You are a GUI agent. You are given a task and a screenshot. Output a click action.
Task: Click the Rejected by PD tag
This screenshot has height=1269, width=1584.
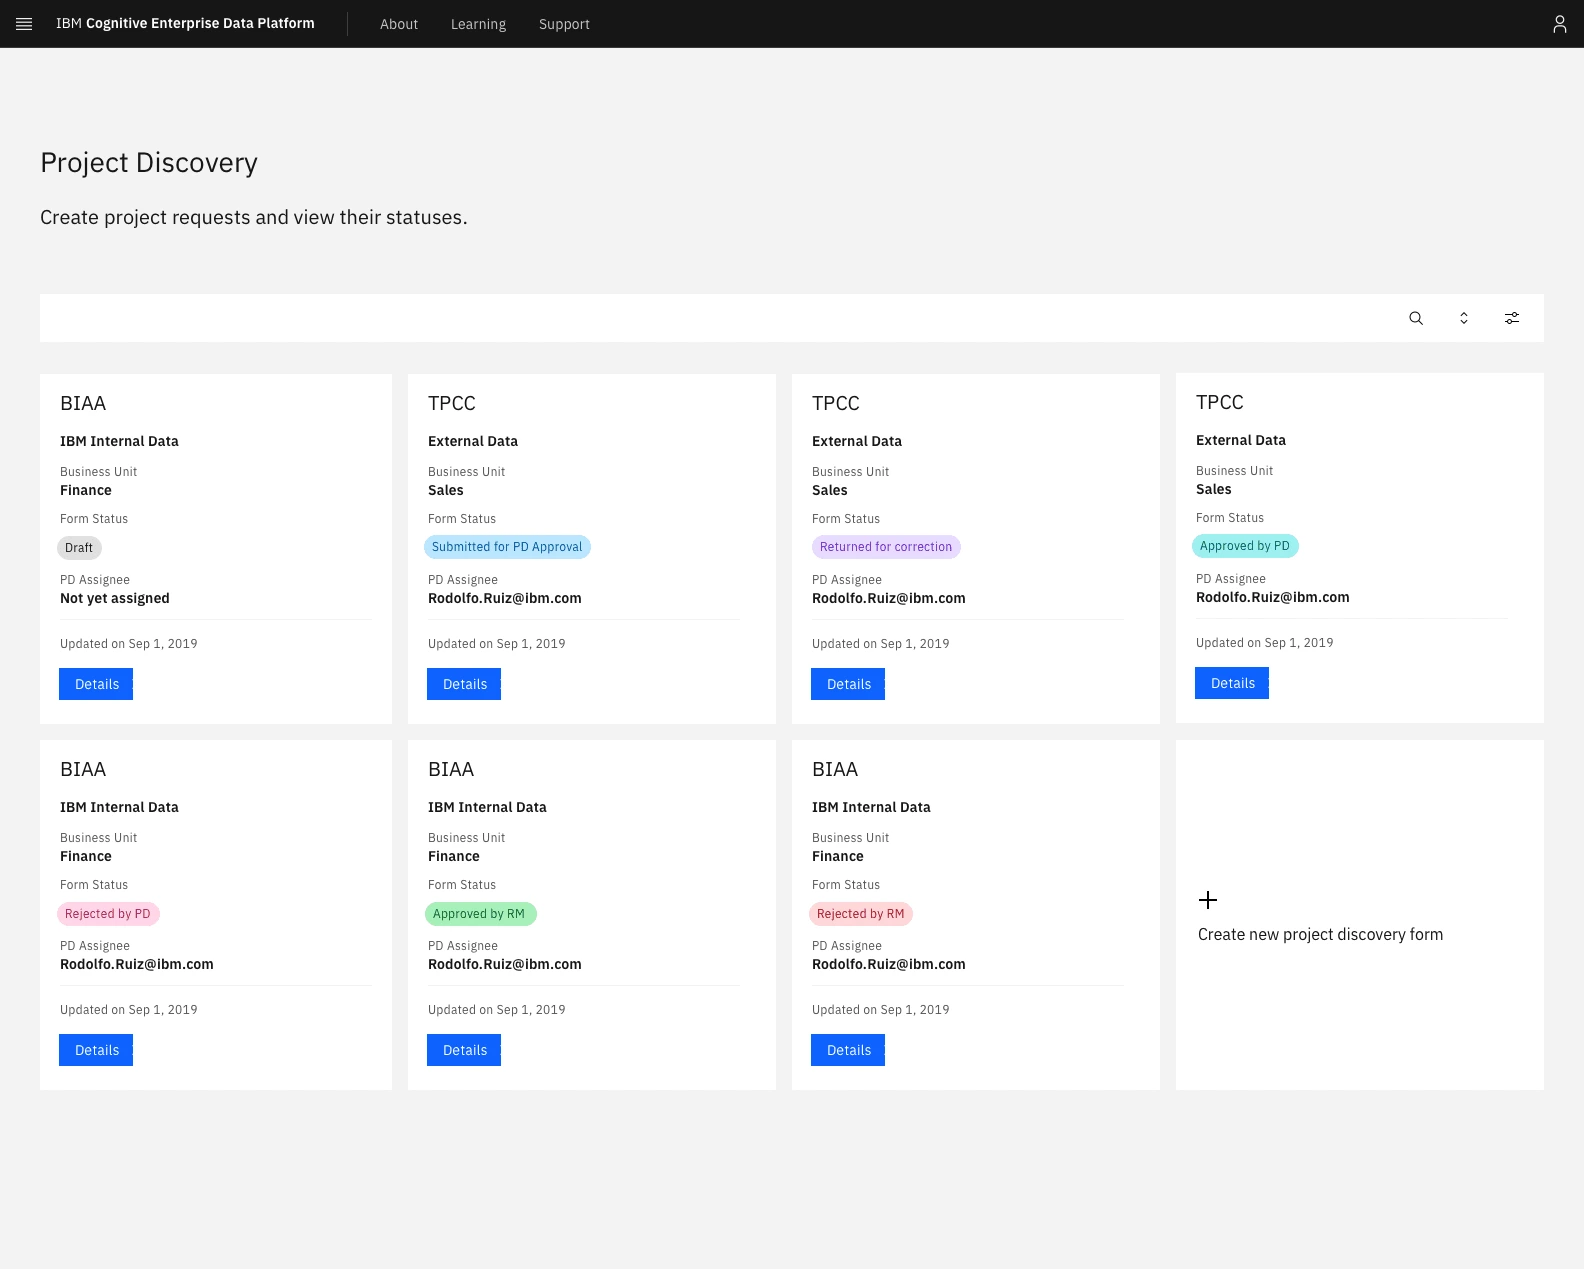click(x=108, y=914)
